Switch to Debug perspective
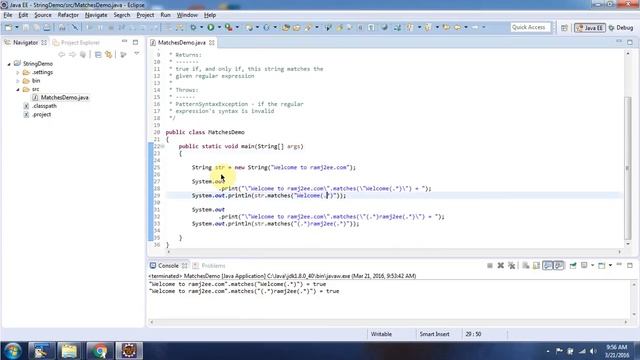 pos(620,28)
